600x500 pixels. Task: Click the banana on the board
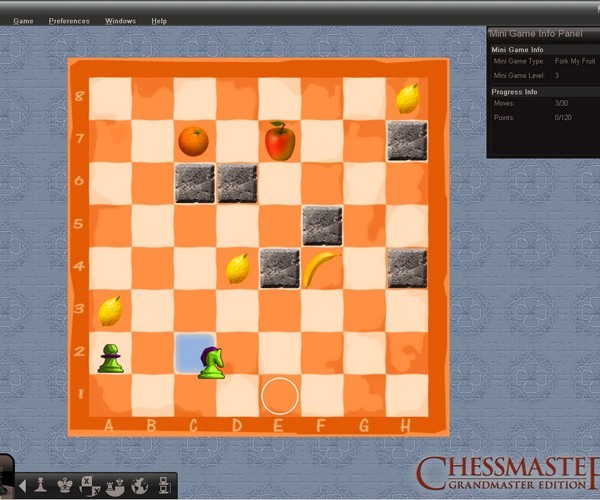coord(321,268)
